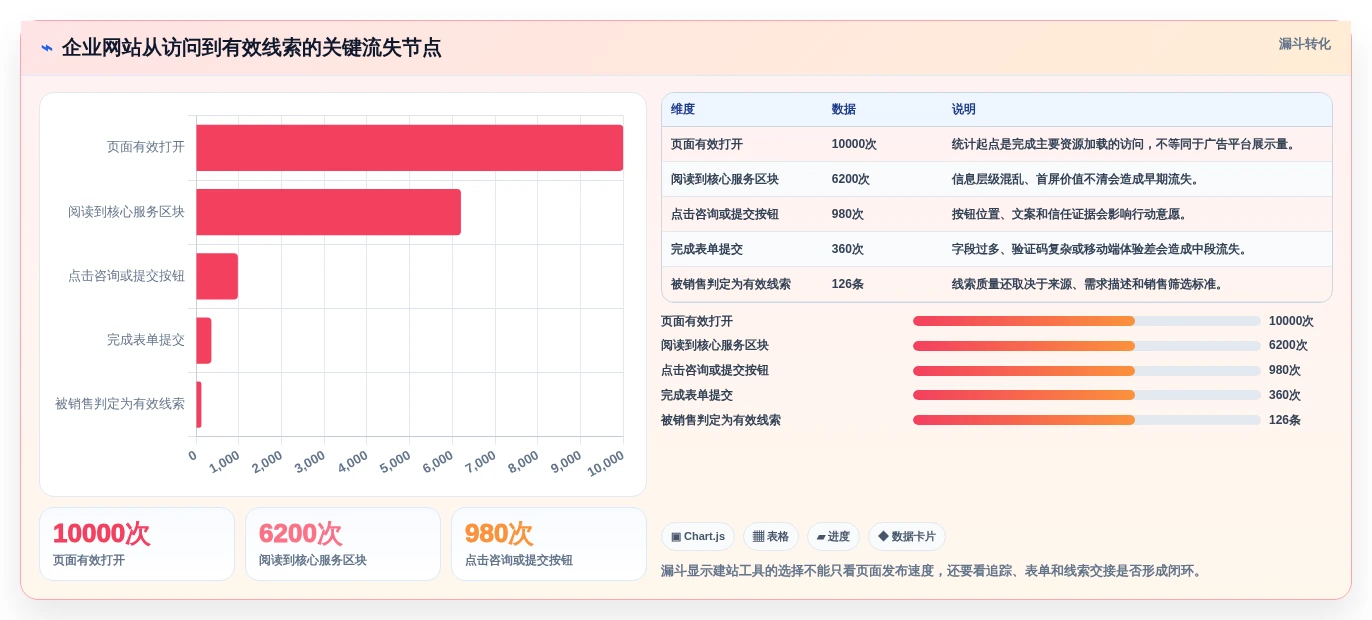Click the 980次 stat card

coord(549,544)
